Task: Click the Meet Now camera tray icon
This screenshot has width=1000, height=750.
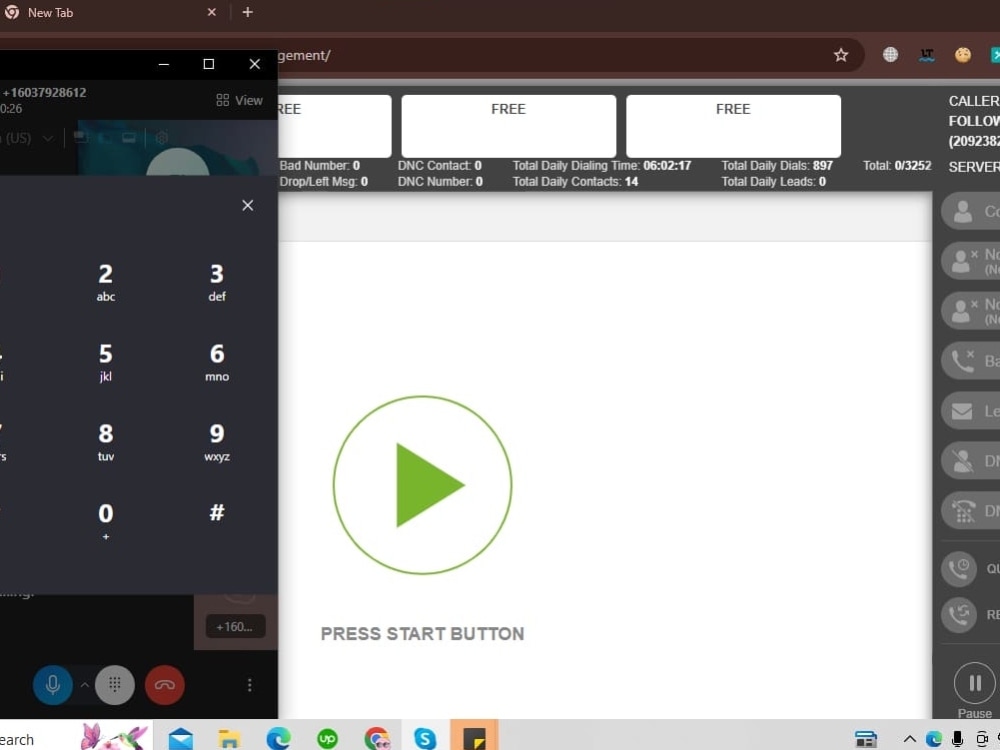Action: pos(982,739)
